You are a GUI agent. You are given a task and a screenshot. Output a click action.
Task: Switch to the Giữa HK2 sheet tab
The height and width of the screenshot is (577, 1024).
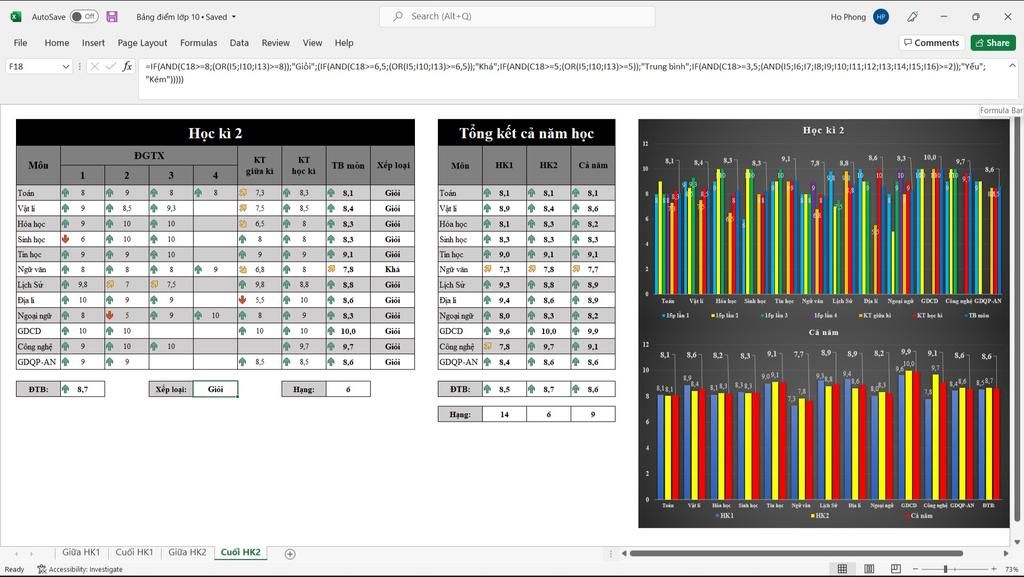tap(187, 552)
